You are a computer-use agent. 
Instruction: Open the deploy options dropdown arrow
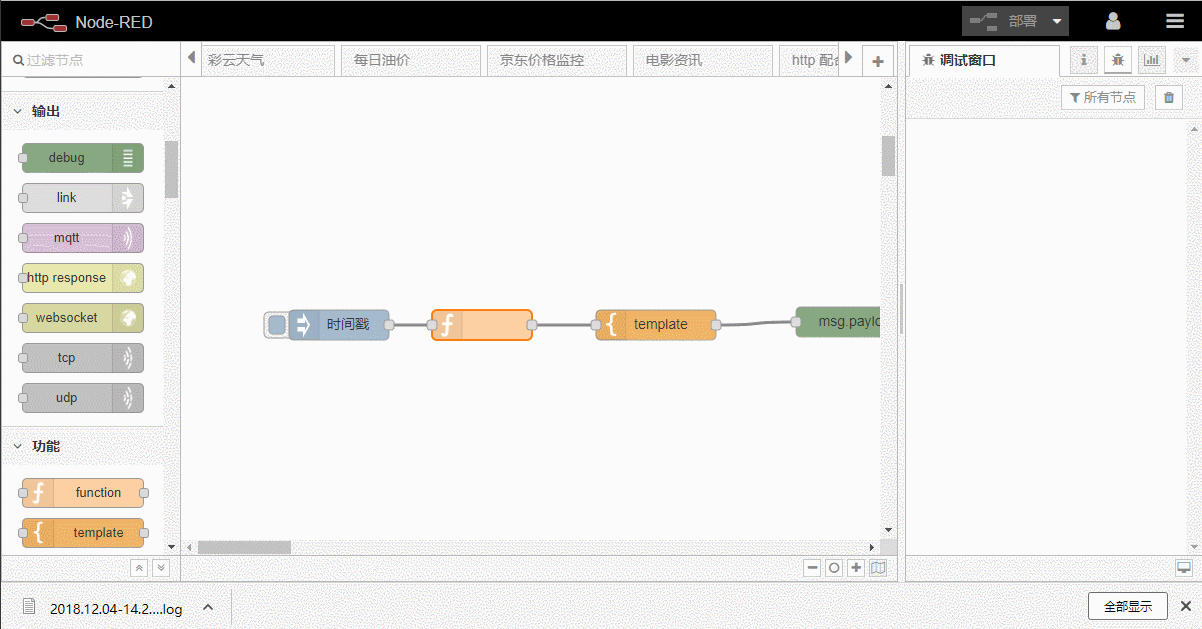pyautogui.click(x=1058, y=20)
